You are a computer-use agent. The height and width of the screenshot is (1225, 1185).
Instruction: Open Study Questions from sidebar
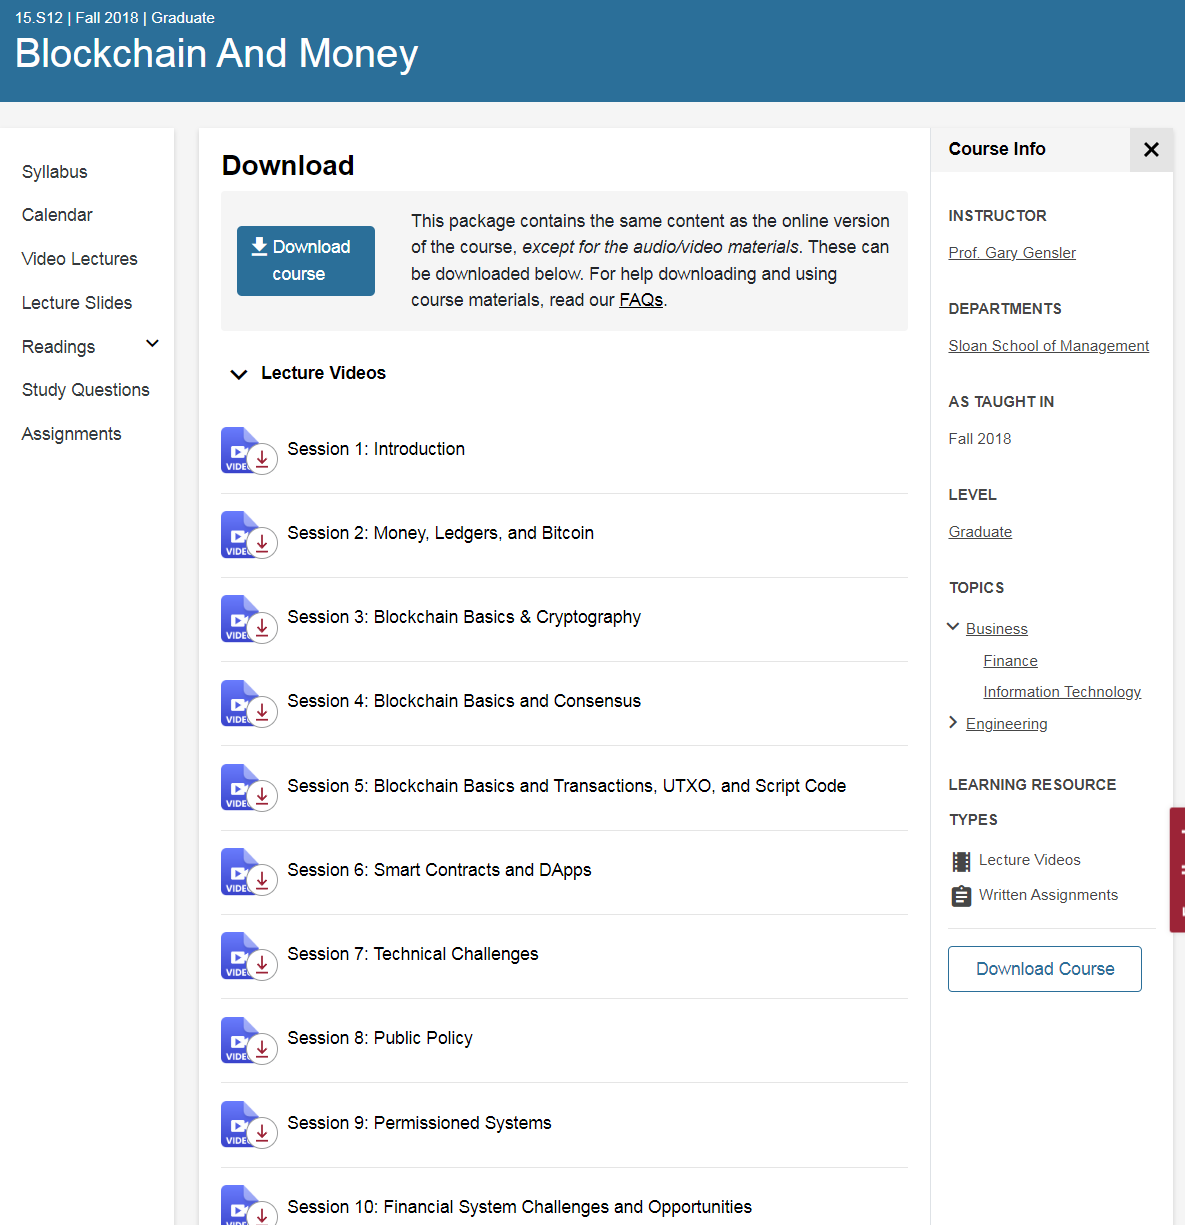tap(86, 390)
